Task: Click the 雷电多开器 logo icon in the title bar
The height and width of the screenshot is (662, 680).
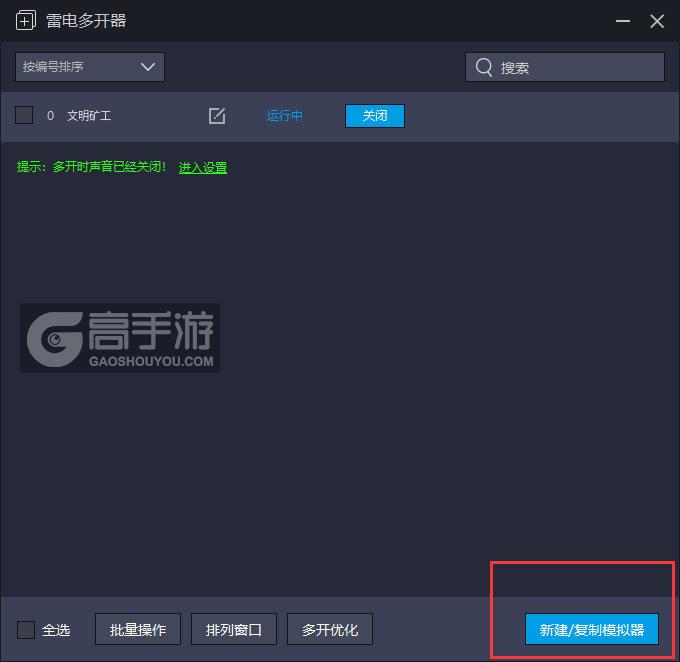Action: click(26, 21)
